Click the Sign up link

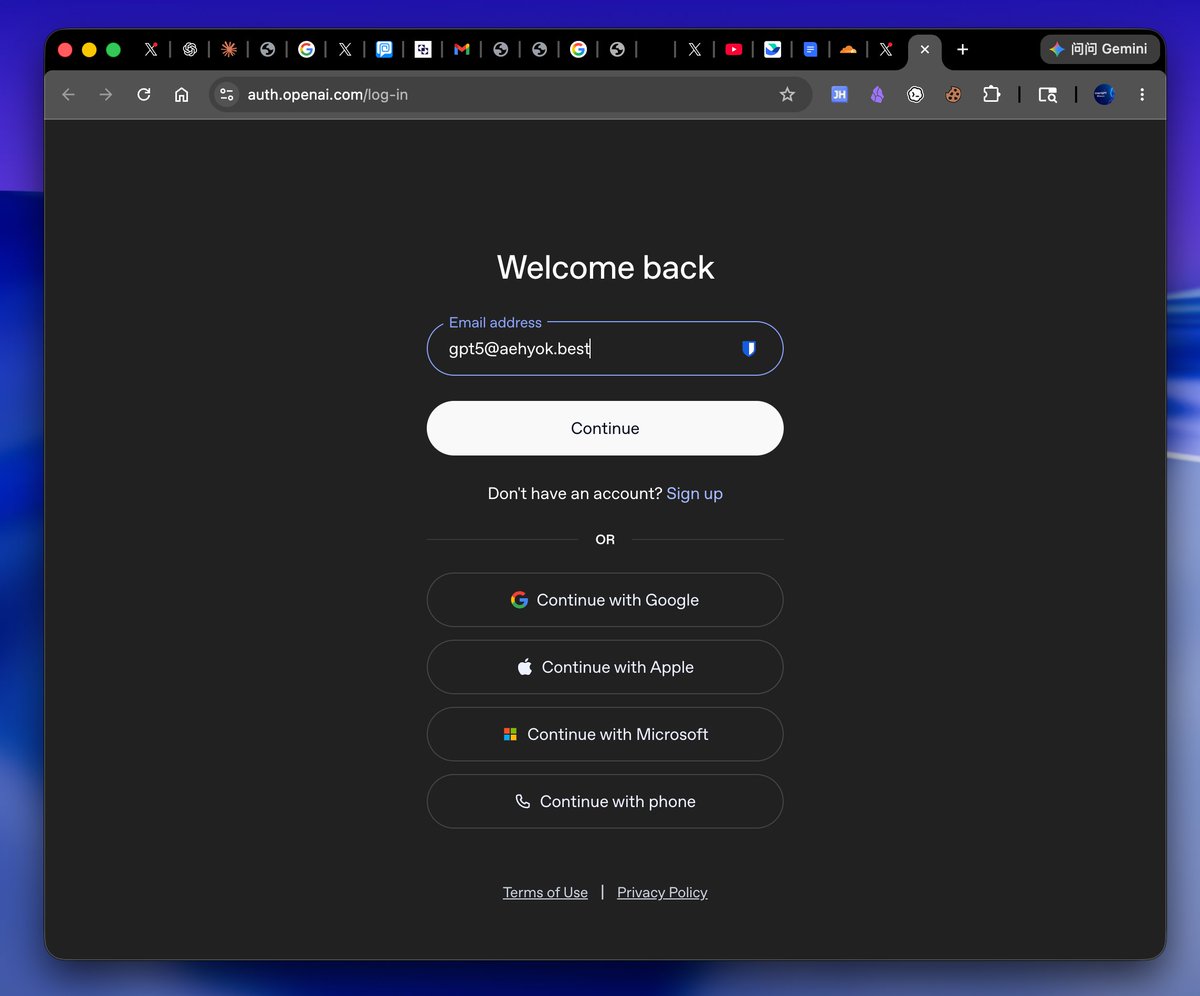[694, 493]
